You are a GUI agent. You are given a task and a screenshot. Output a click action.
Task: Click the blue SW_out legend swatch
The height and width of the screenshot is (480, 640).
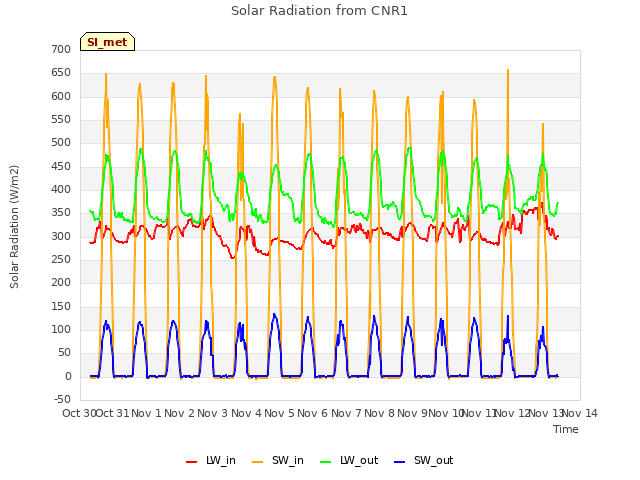pyautogui.click(x=400, y=462)
